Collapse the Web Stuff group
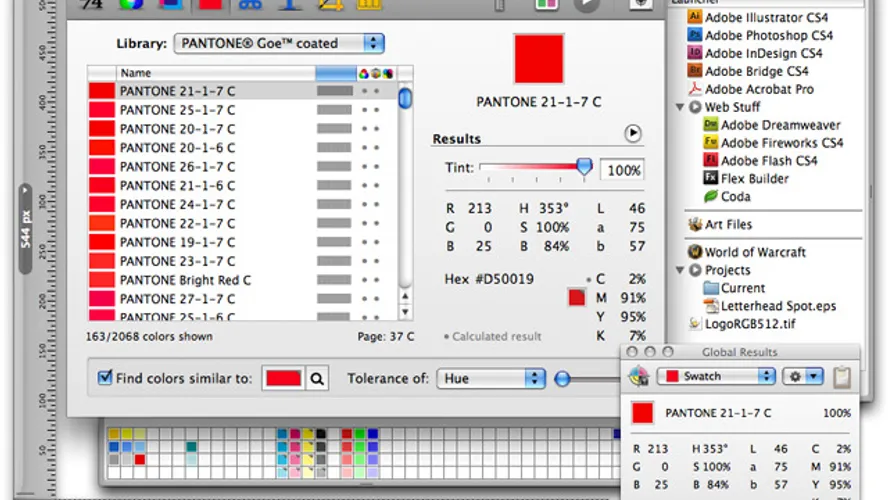 680,107
